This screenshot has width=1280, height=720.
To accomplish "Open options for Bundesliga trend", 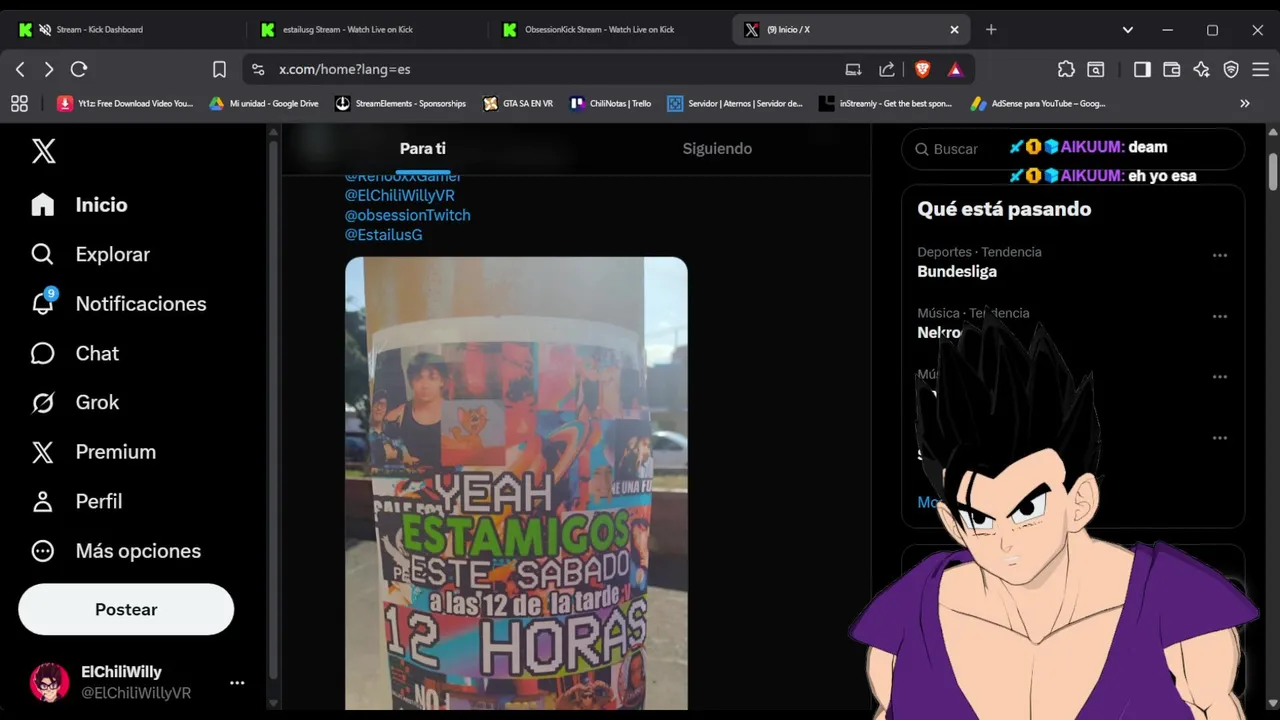I will tap(1220, 255).
